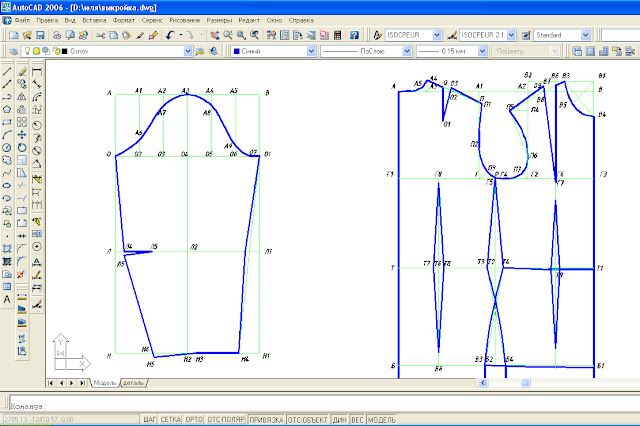
Task: Click the Copy icon
Action: coord(113,36)
